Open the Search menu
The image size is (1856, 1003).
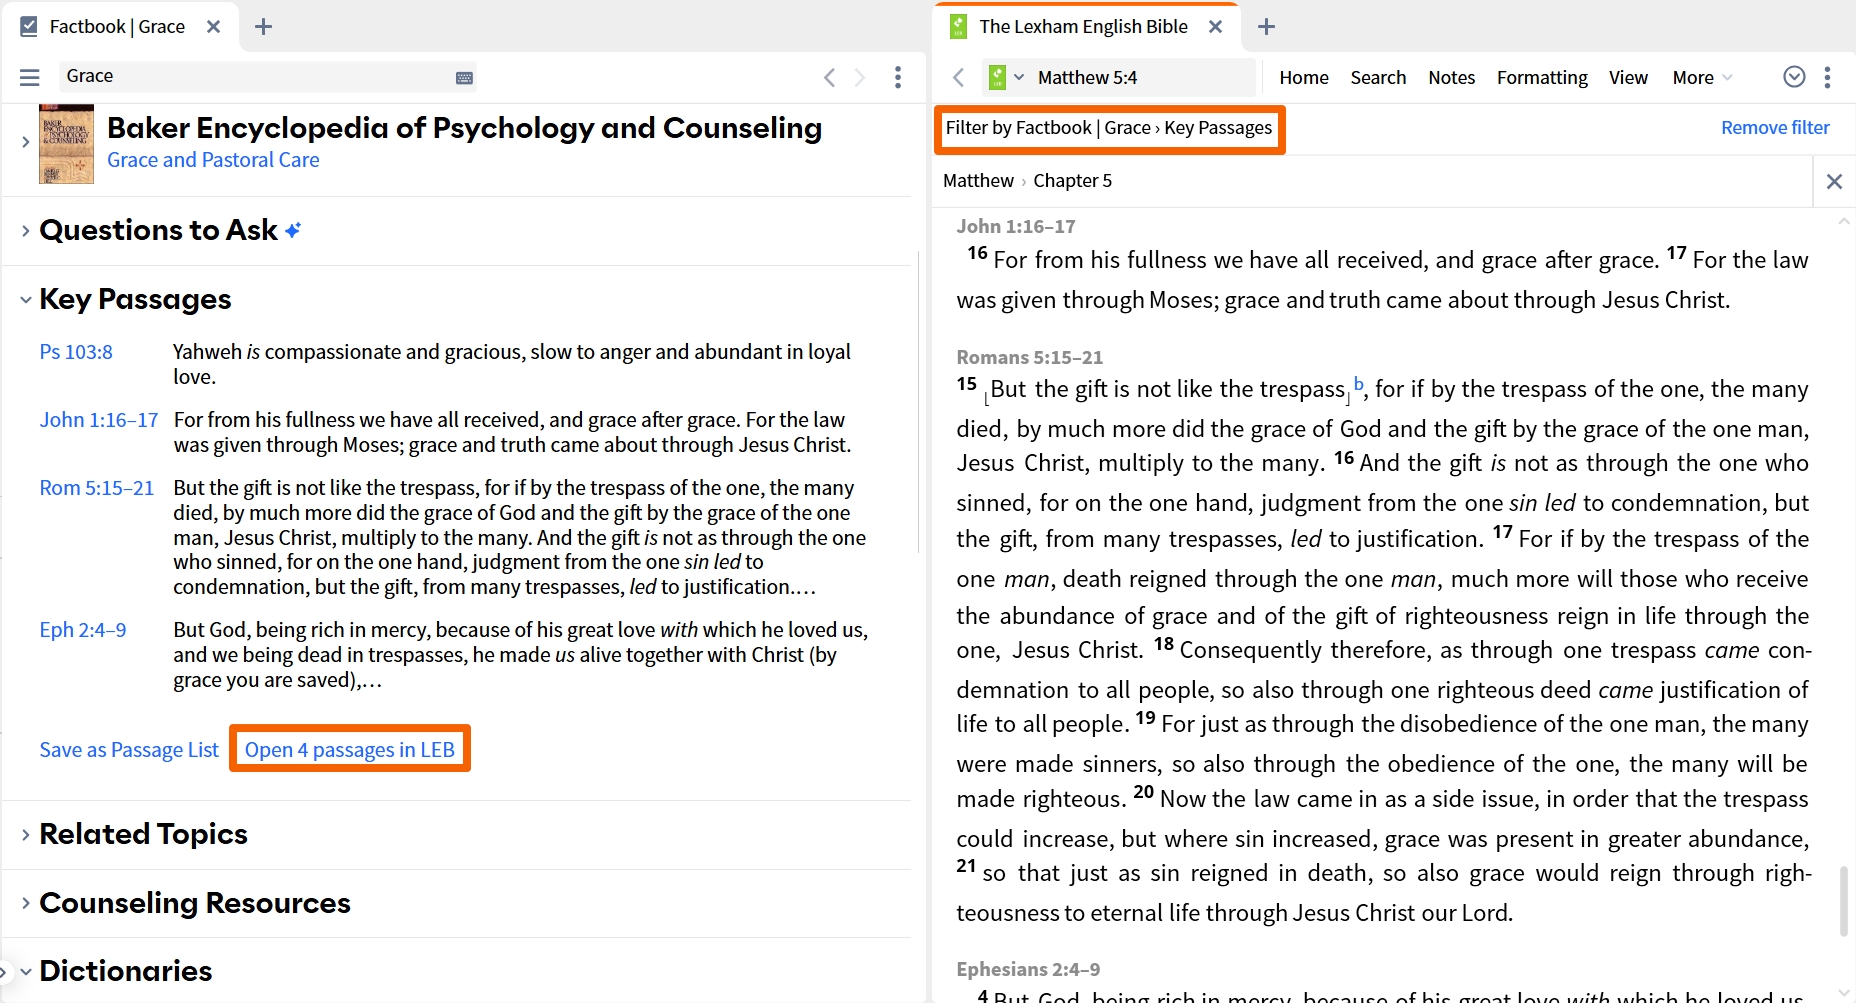1378,77
